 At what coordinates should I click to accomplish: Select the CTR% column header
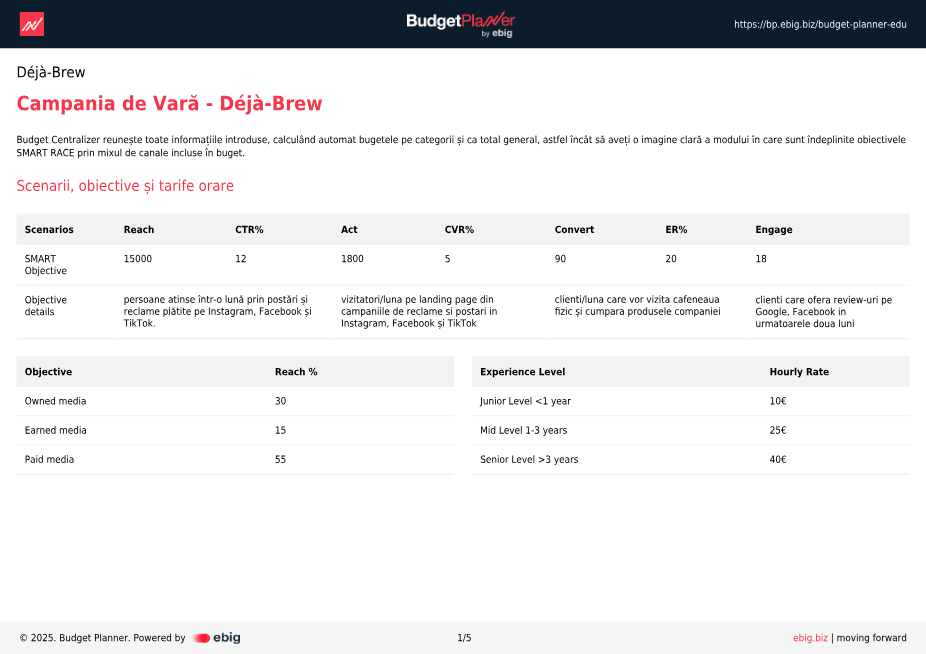pos(249,230)
